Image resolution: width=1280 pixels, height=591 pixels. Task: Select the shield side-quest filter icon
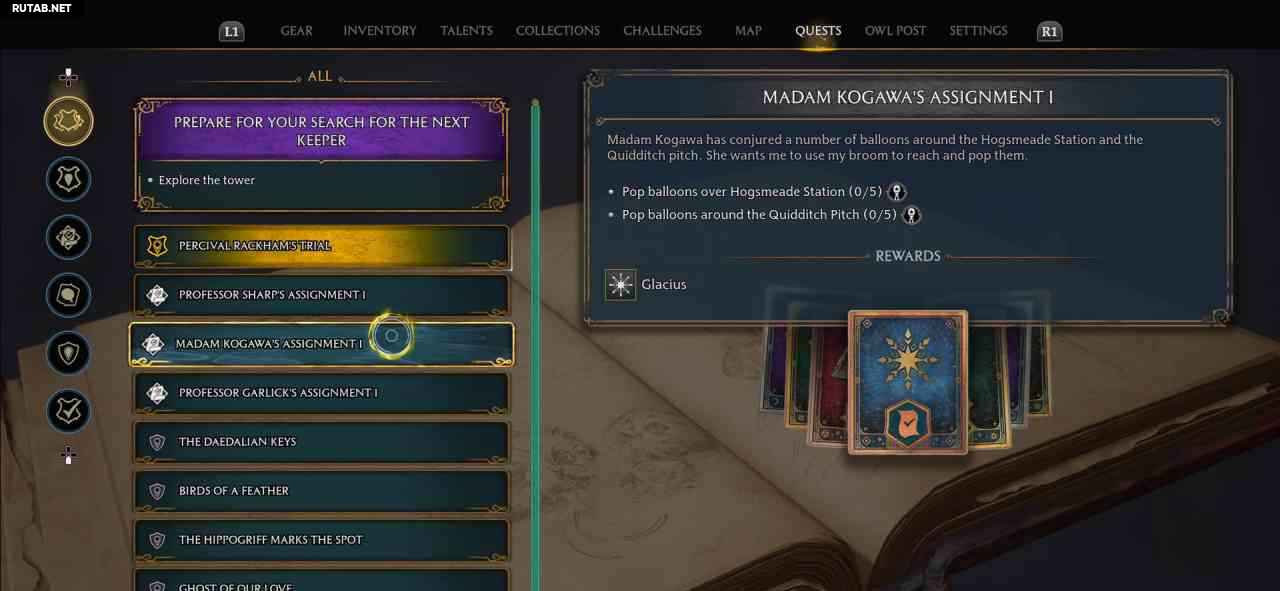pos(68,353)
